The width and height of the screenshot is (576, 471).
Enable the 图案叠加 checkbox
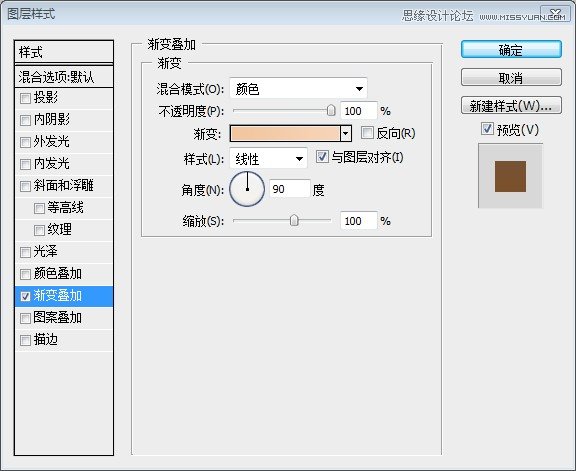[25, 318]
